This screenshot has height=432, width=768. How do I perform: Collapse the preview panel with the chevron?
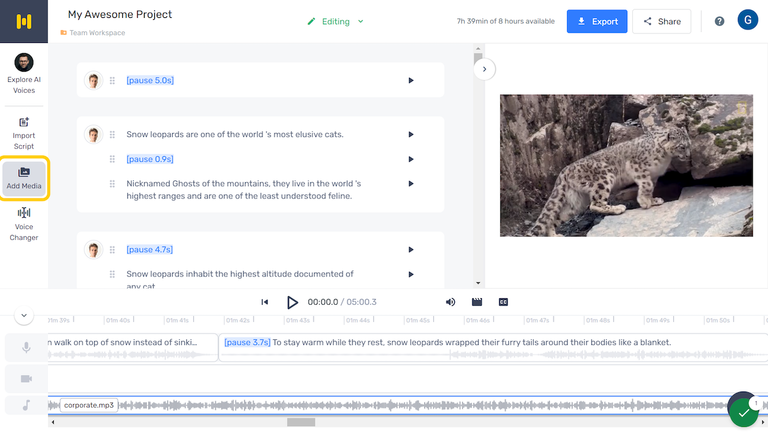point(485,69)
